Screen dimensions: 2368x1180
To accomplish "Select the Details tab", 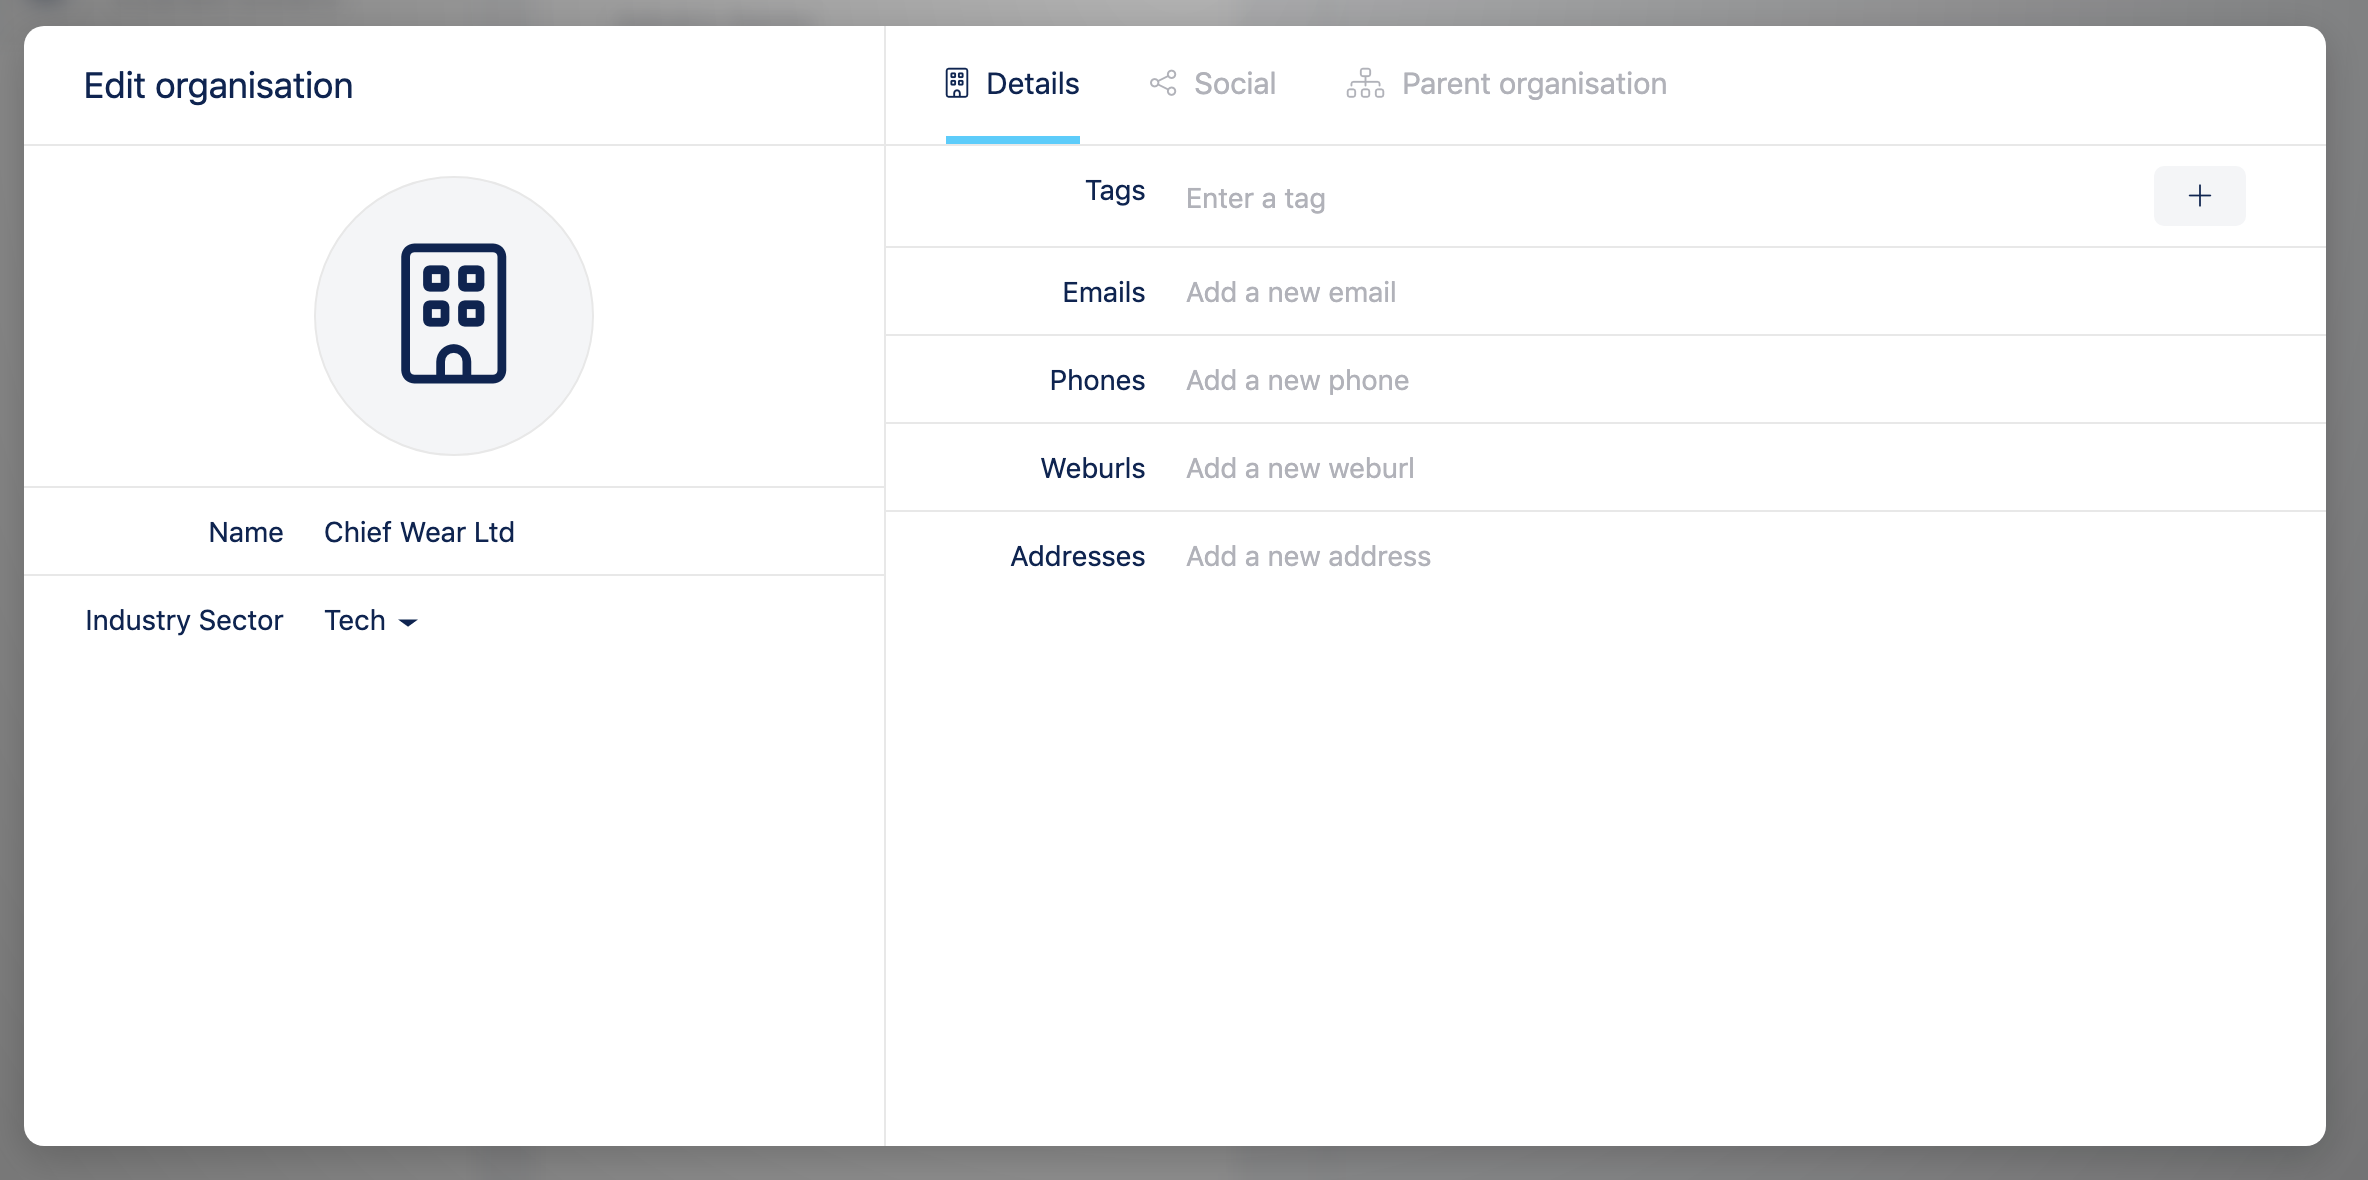I will point(1032,83).
